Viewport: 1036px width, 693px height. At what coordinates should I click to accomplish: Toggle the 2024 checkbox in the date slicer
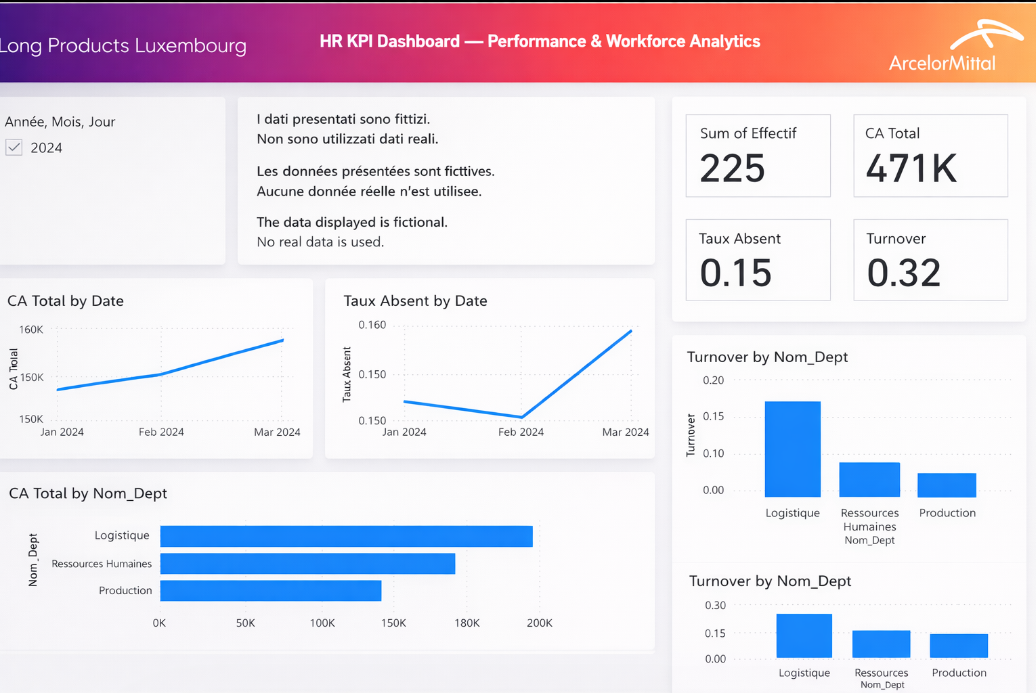14,146
